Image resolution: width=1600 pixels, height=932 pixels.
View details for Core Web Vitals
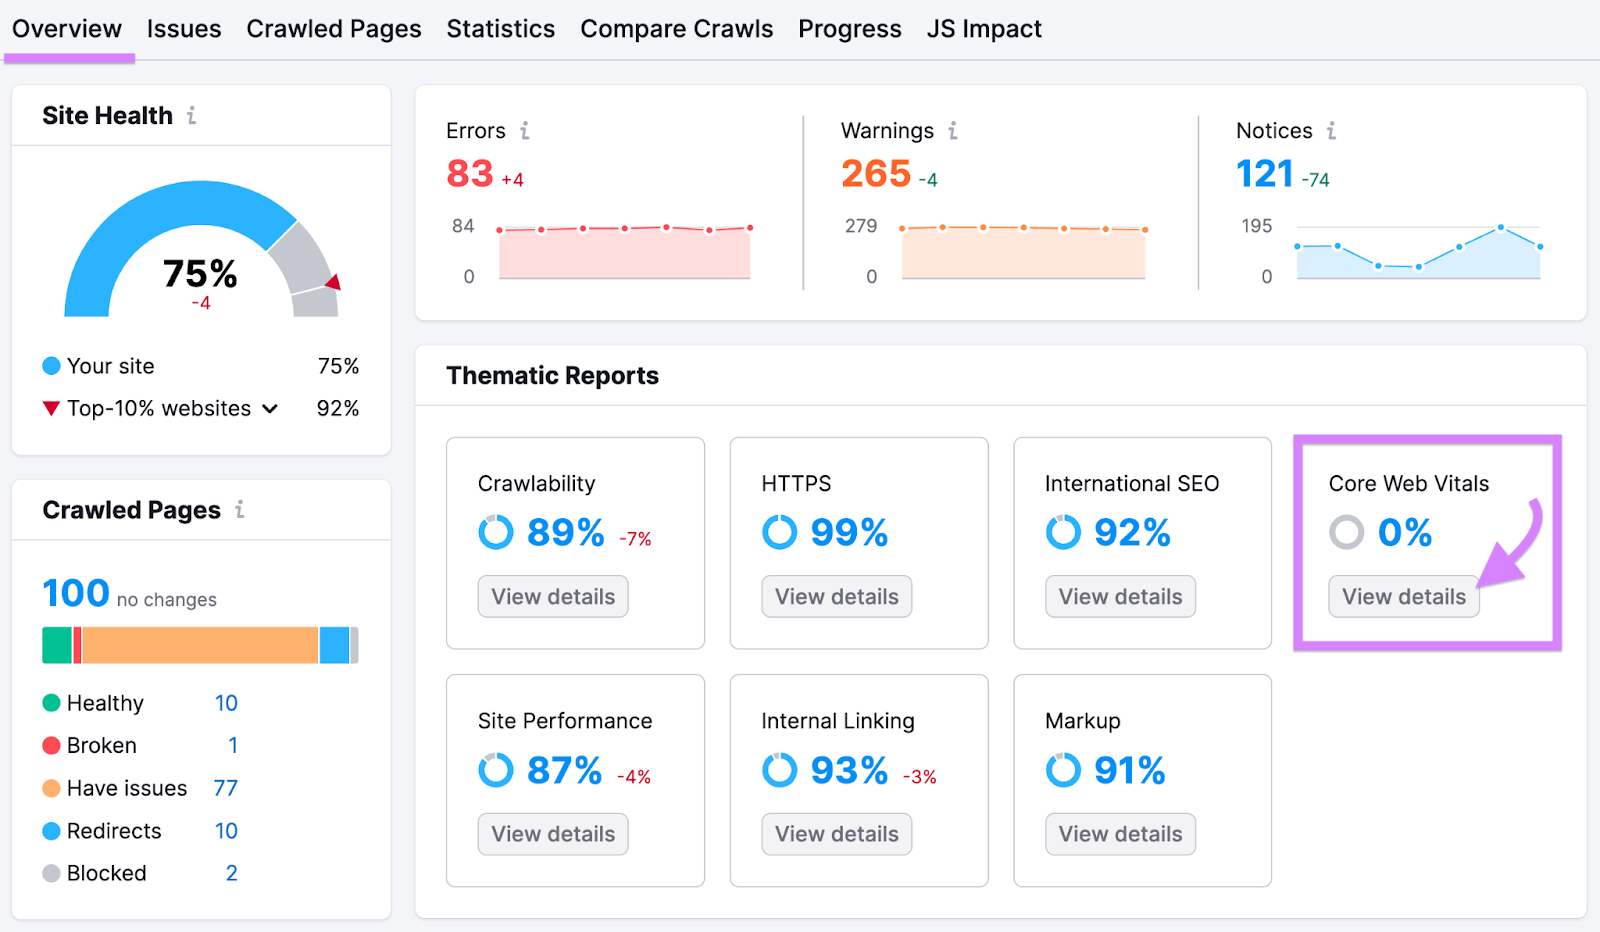pos(1403,596)
